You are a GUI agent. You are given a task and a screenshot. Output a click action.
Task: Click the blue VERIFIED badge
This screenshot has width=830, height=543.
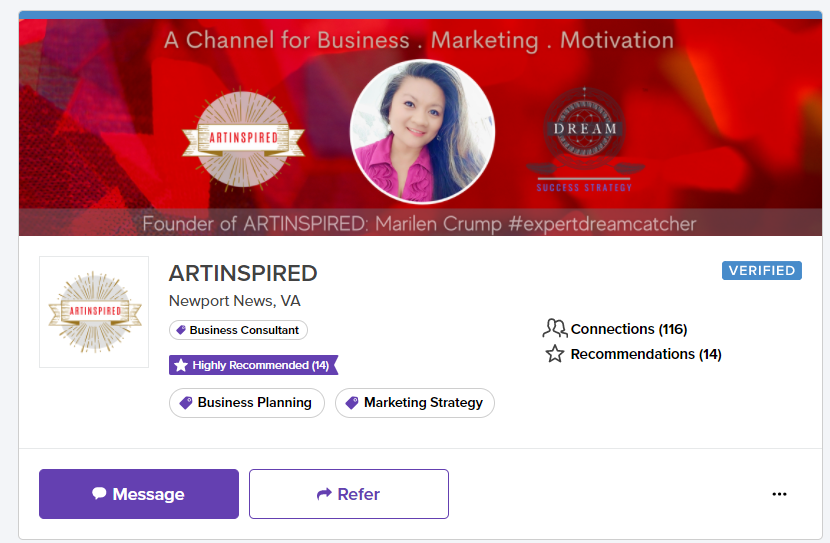coord(761,270)
